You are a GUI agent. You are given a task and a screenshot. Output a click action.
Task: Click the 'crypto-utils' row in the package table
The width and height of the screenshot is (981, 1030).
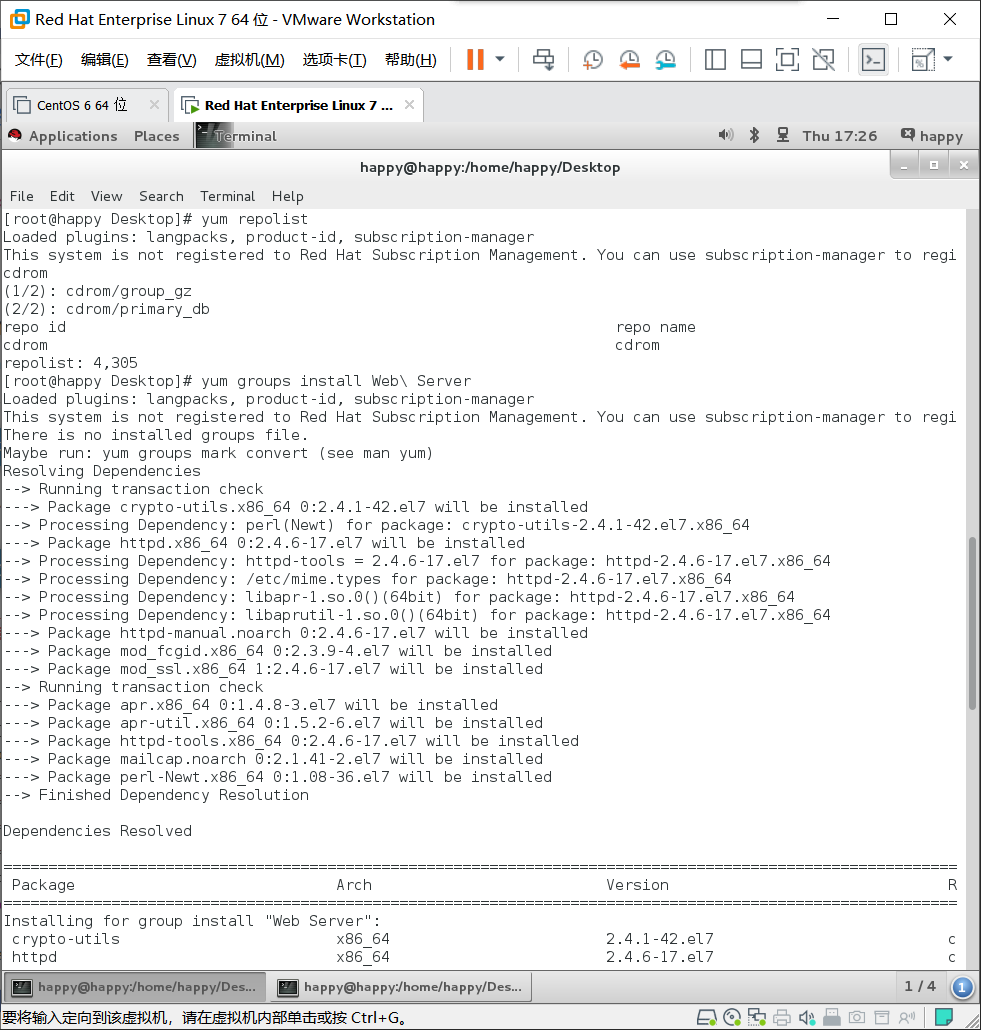pyautogui.click(x=484, y=939)
